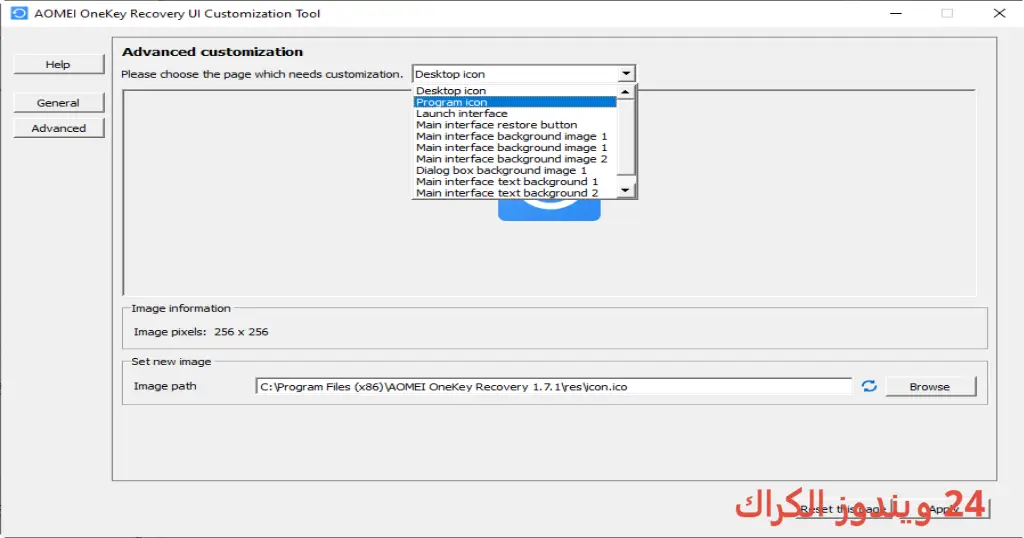This screenshot has height=538, width=1024.
Task: Browse for a new image file
Action: point(930,387)
